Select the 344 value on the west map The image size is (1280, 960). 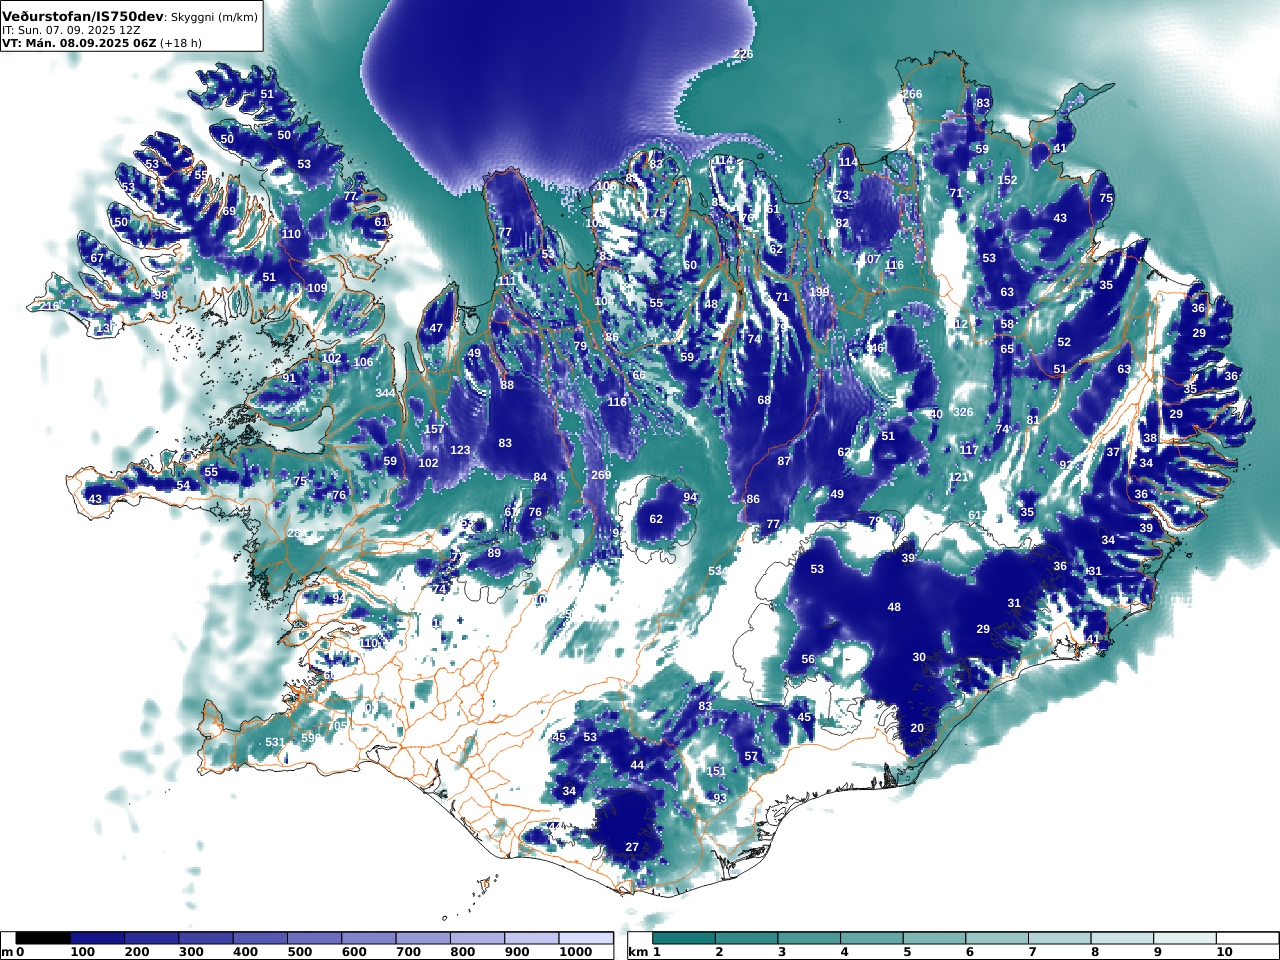point(385,394)
